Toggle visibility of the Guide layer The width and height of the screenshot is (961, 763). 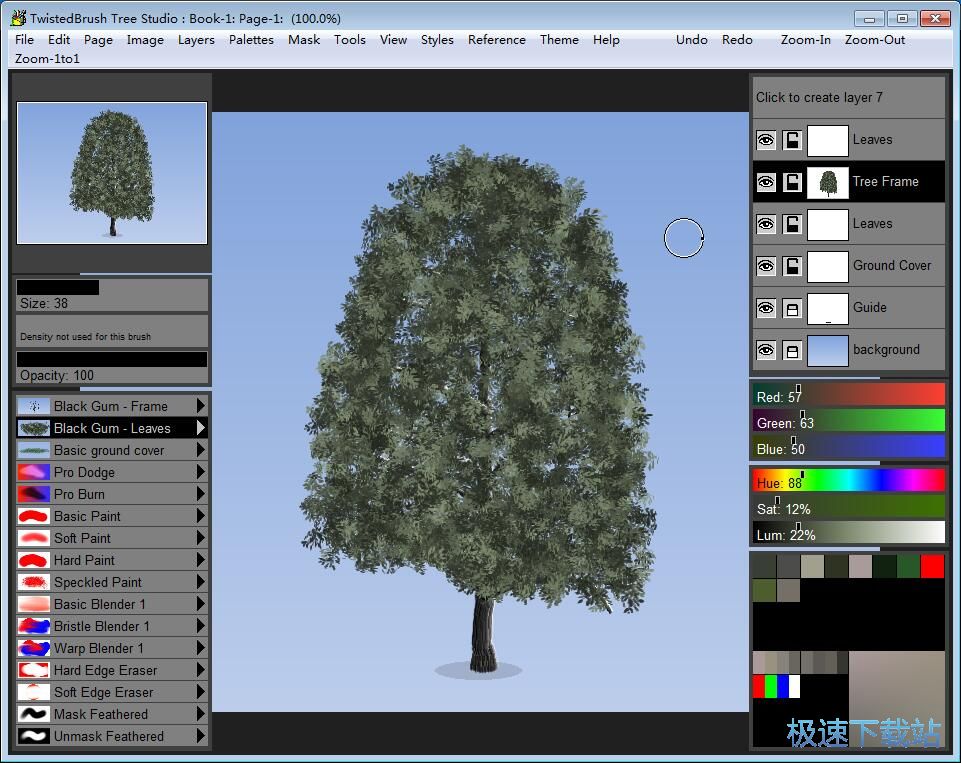766,308
